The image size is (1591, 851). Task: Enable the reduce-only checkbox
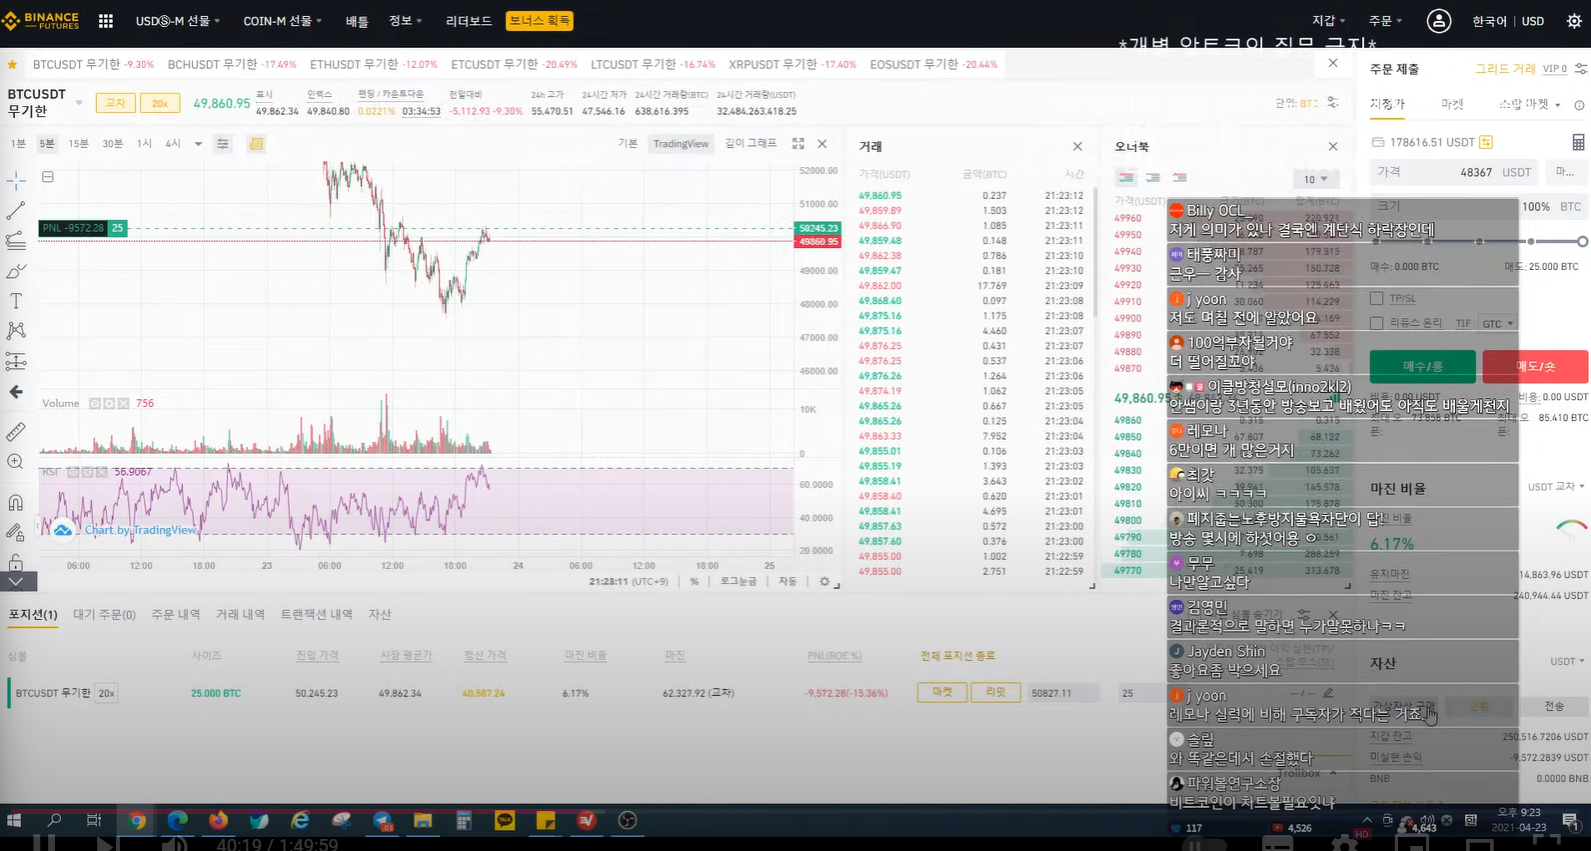point(1377,323)
